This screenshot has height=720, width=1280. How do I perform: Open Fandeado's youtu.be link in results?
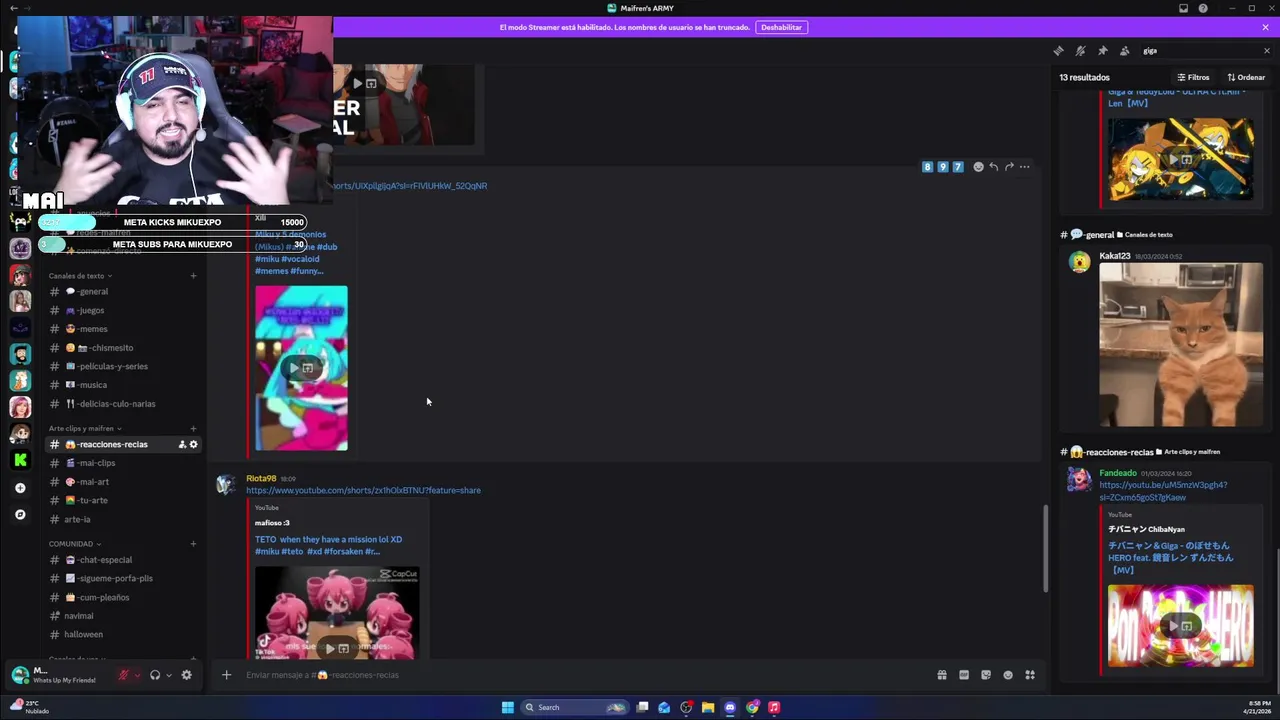click(x=1163, y=491)
